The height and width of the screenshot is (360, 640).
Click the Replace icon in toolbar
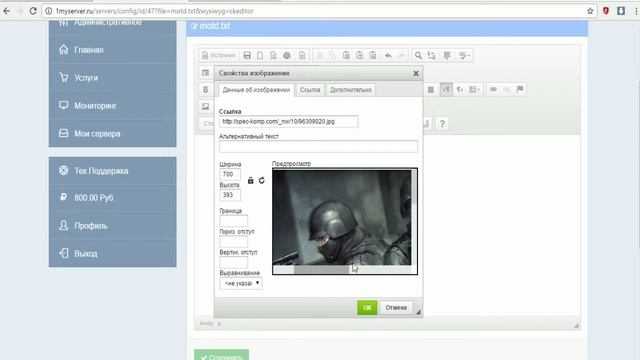tap(431, 56)
